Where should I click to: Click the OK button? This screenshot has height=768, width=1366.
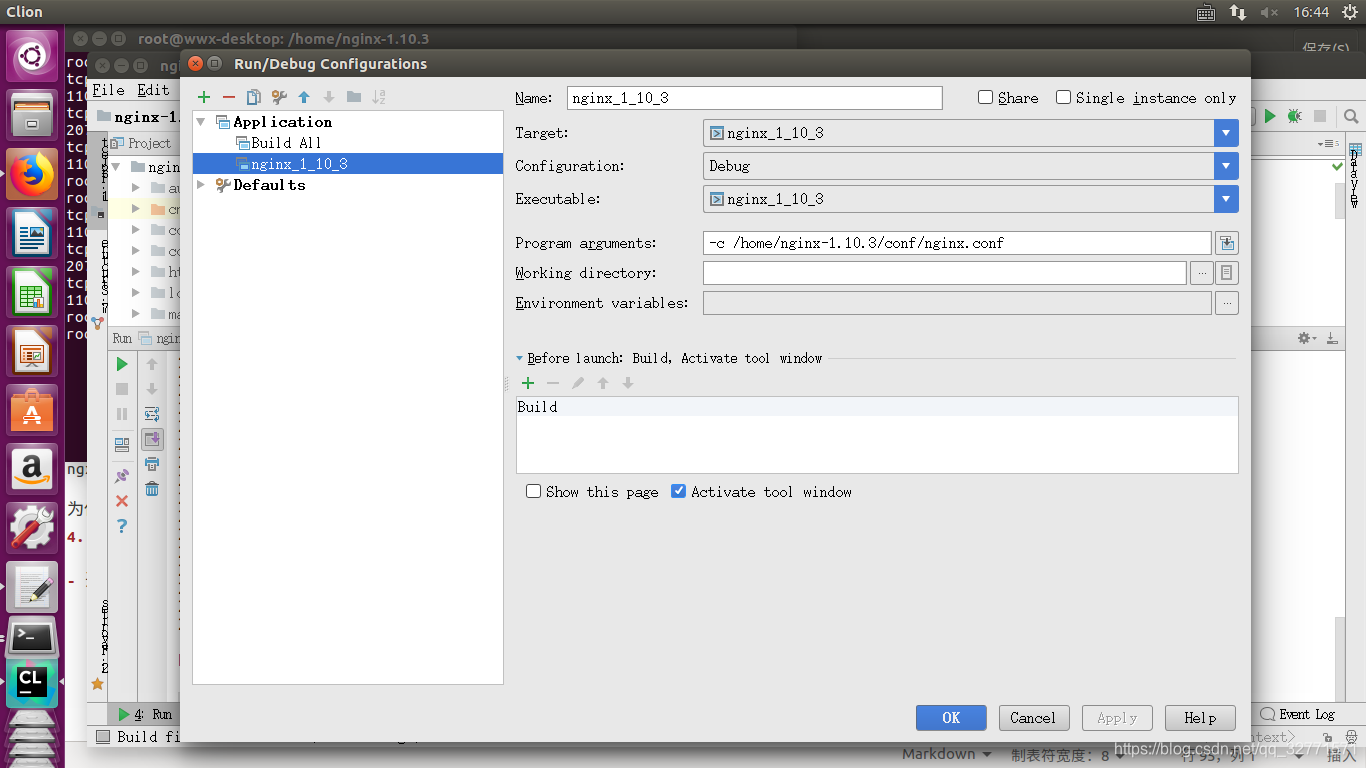951,718
